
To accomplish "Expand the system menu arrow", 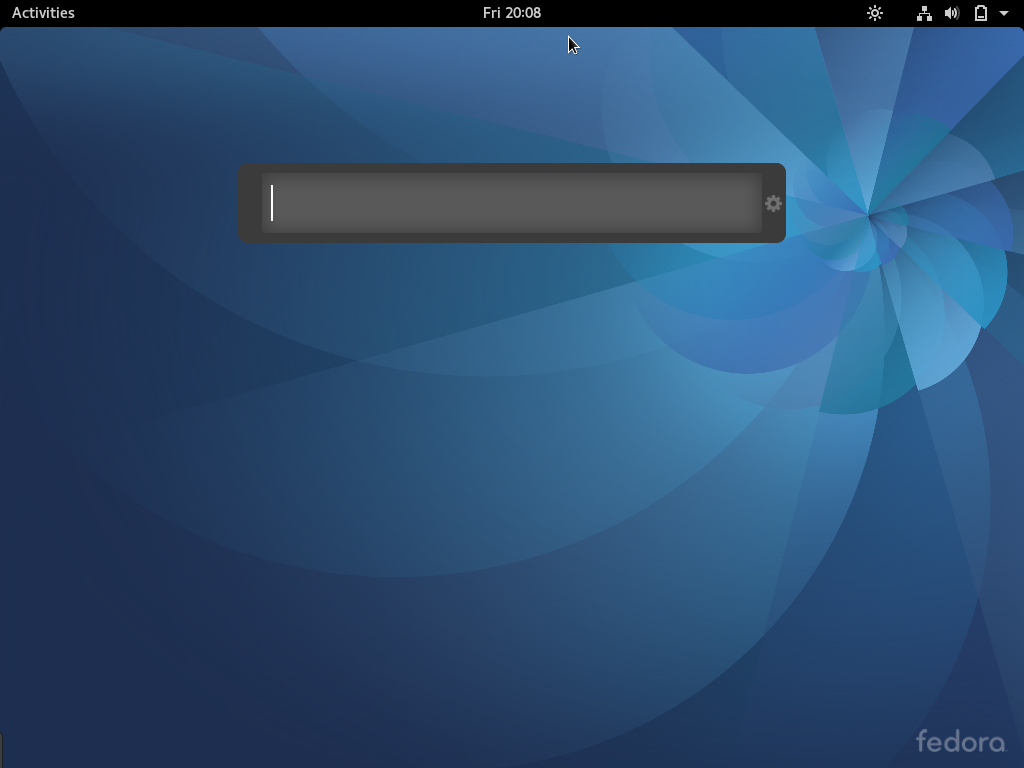I will pos(1004,13).
